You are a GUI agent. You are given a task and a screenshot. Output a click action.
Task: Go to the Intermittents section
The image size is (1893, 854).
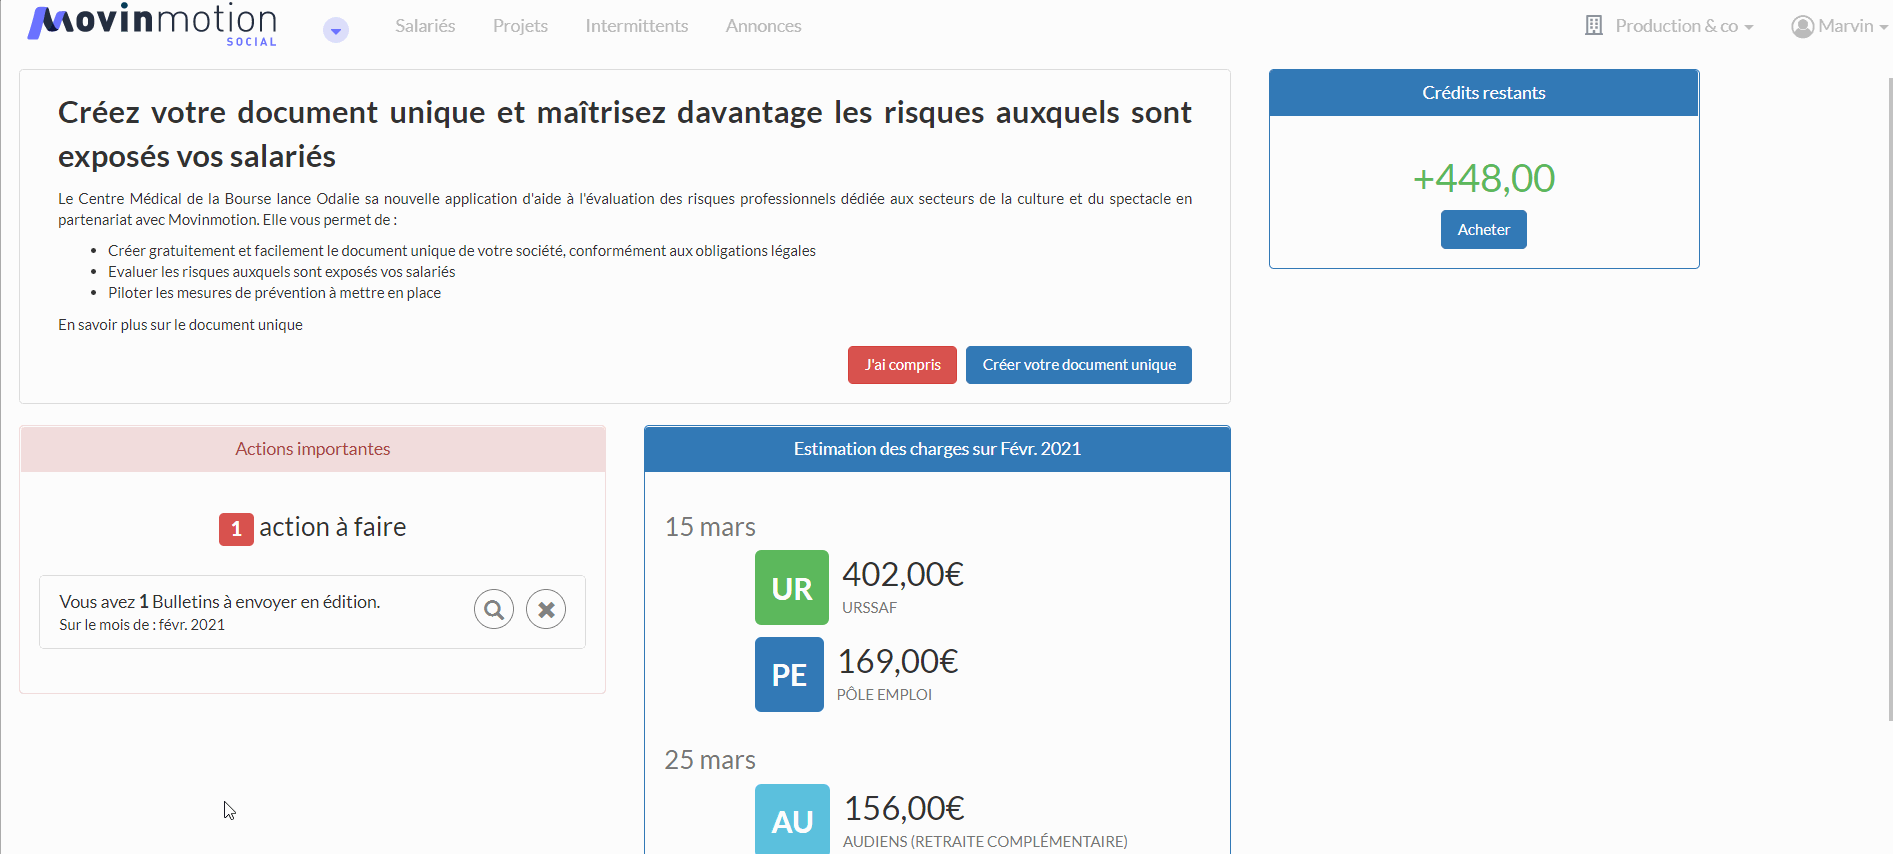click(637, 26)
